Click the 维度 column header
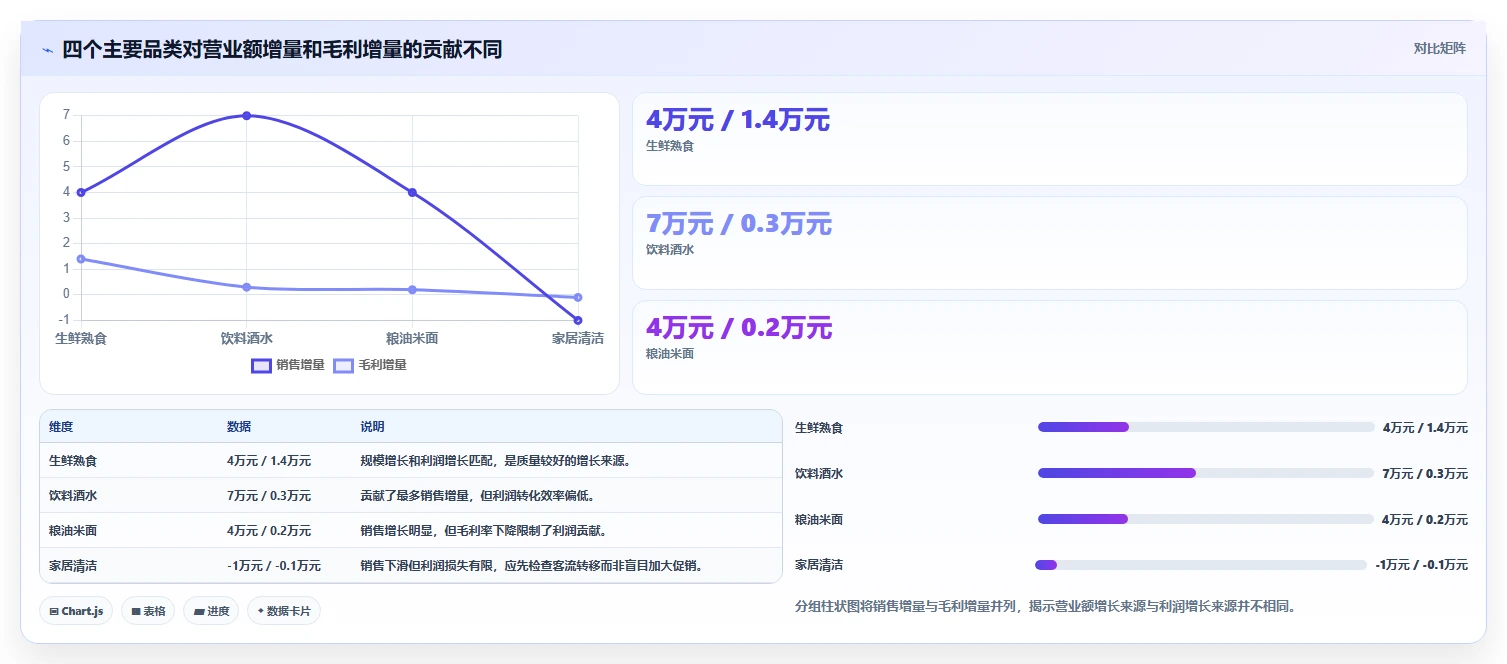Image resolution: width=1507 pixels, height=664 pixels. (61, 427)
